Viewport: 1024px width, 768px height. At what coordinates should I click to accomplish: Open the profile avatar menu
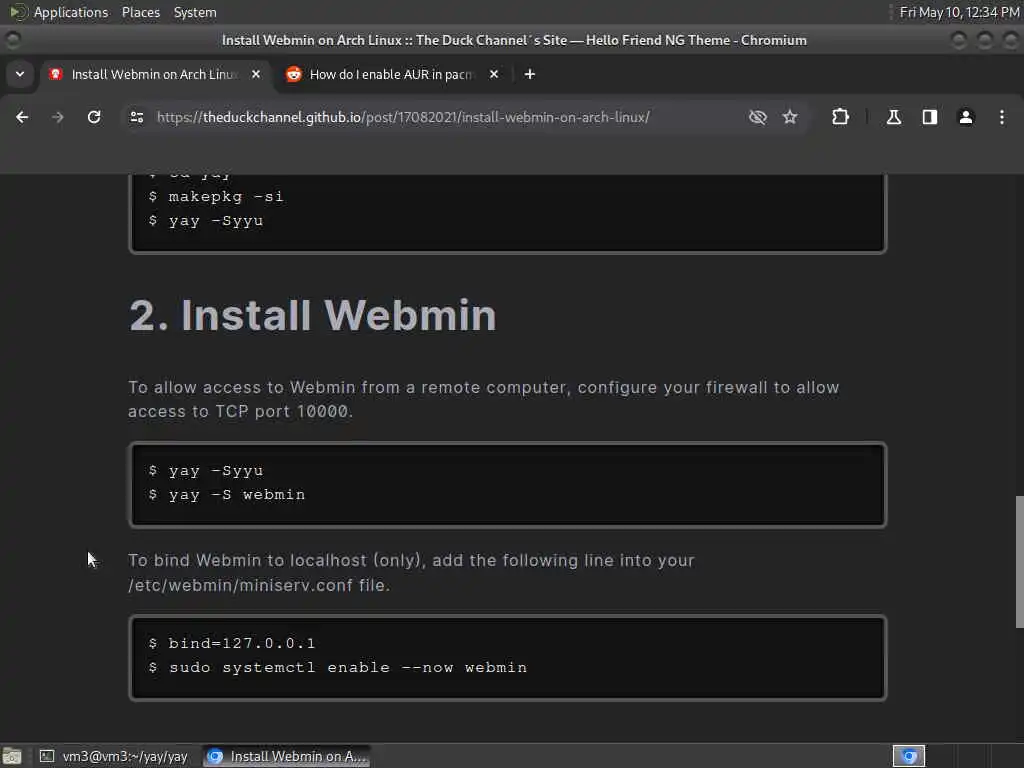966,117
